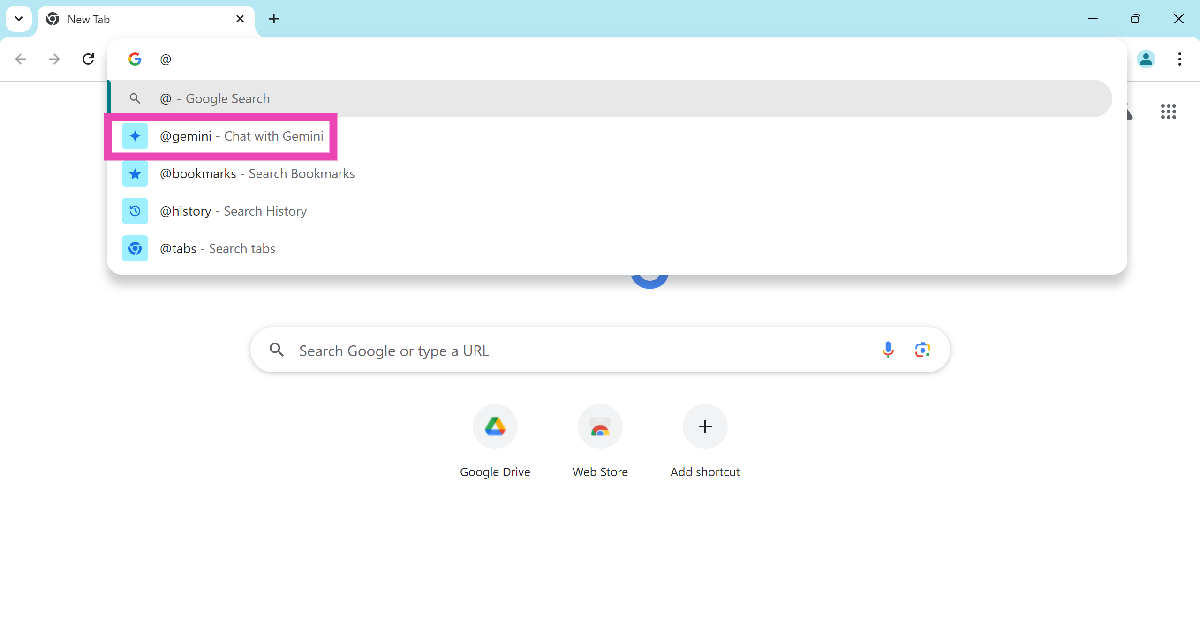
Task: Reload the page
Action: 88,59
